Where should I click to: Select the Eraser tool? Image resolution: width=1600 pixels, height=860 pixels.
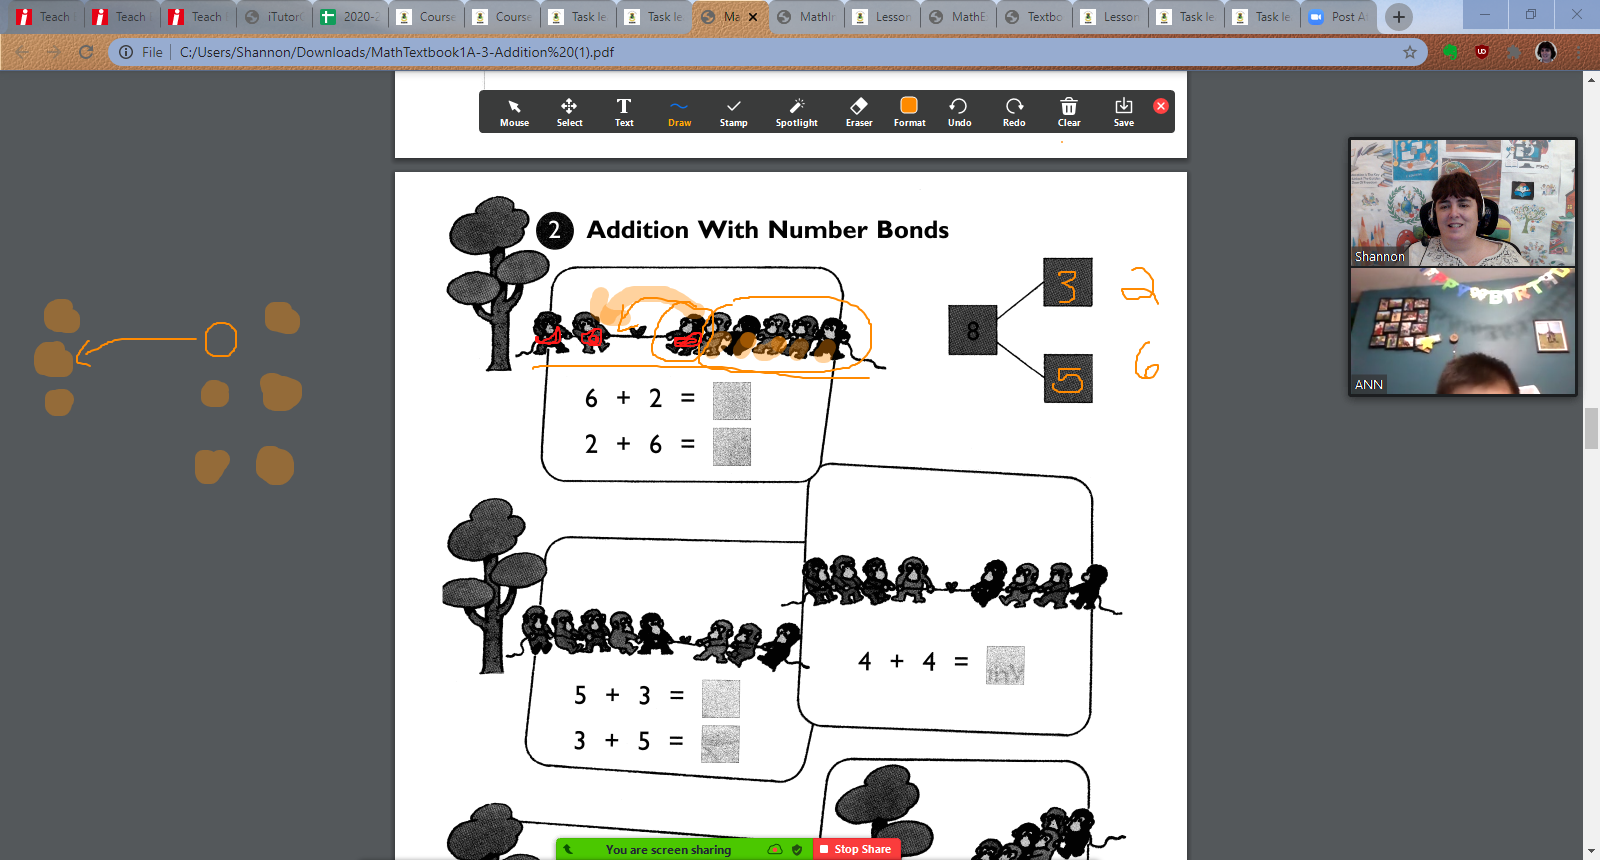pos(859,112)
